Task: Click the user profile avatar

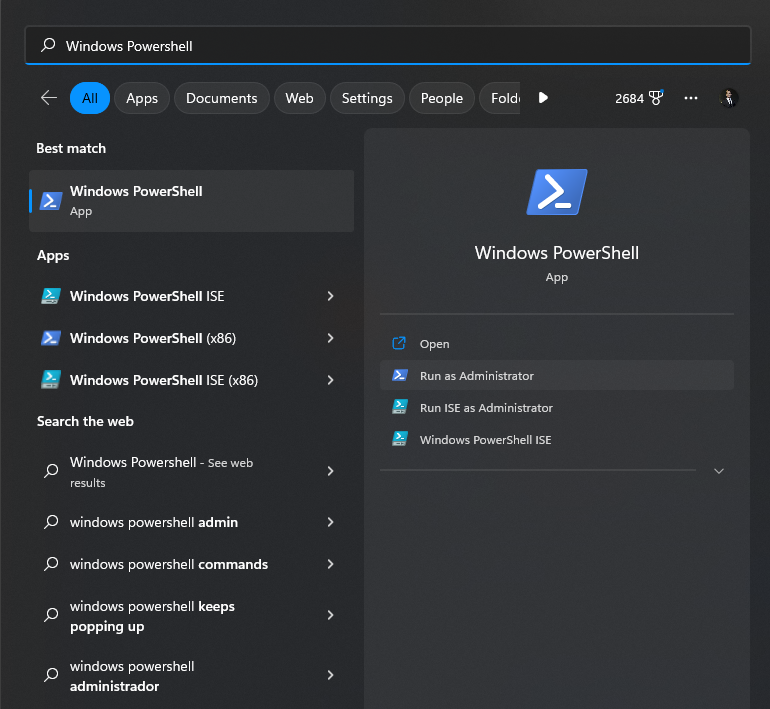Action: 729,98
